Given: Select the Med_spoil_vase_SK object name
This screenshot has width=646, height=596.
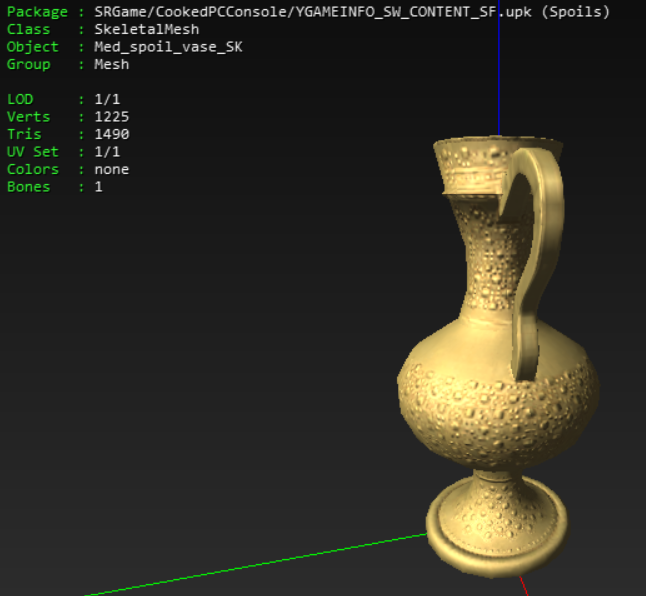Looking at the screenshot, I should (x=168, y=47).
